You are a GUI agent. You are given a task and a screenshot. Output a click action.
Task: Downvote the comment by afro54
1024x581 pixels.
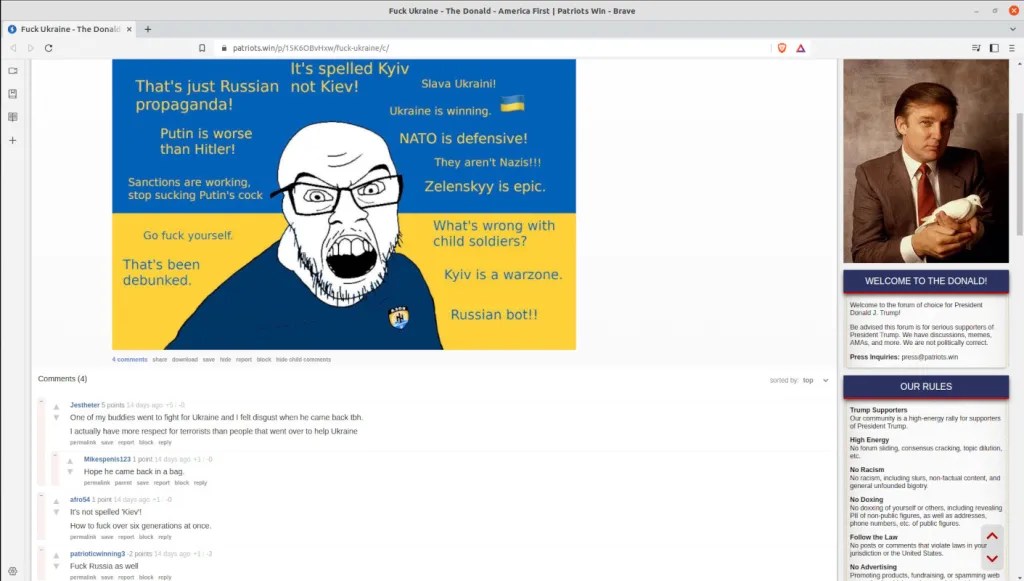point(56,511)
